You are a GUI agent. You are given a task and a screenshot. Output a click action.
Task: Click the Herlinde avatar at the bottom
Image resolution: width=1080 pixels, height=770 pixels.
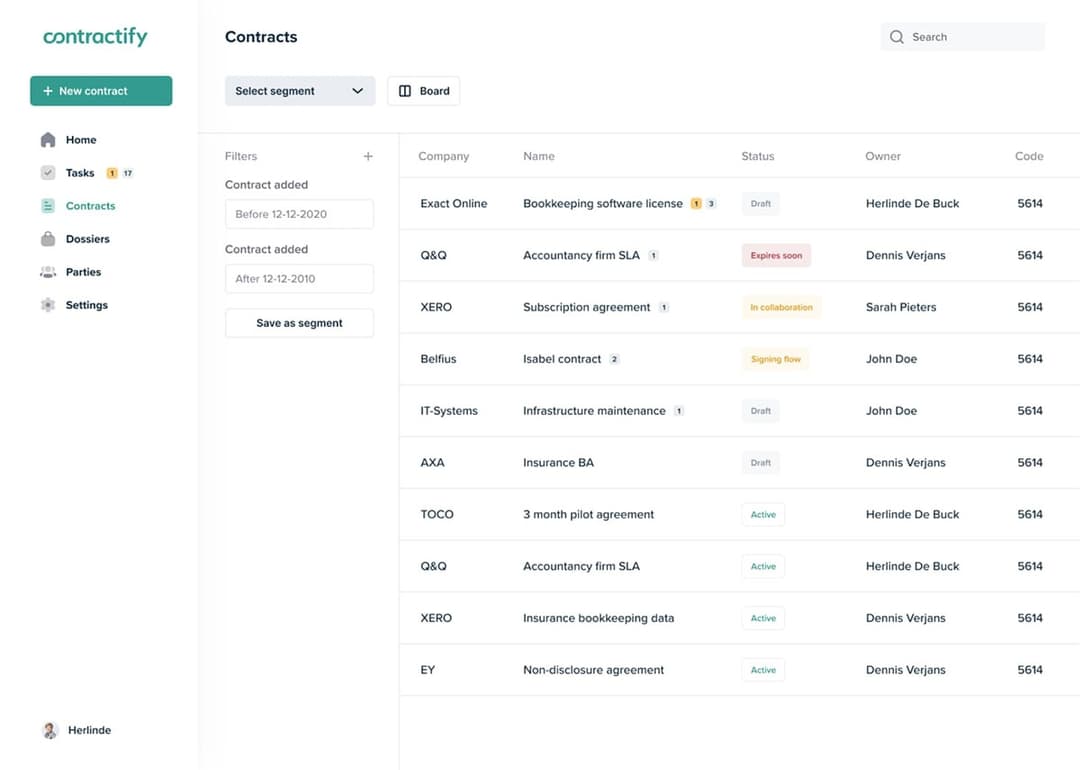click(x=49, y=730)
